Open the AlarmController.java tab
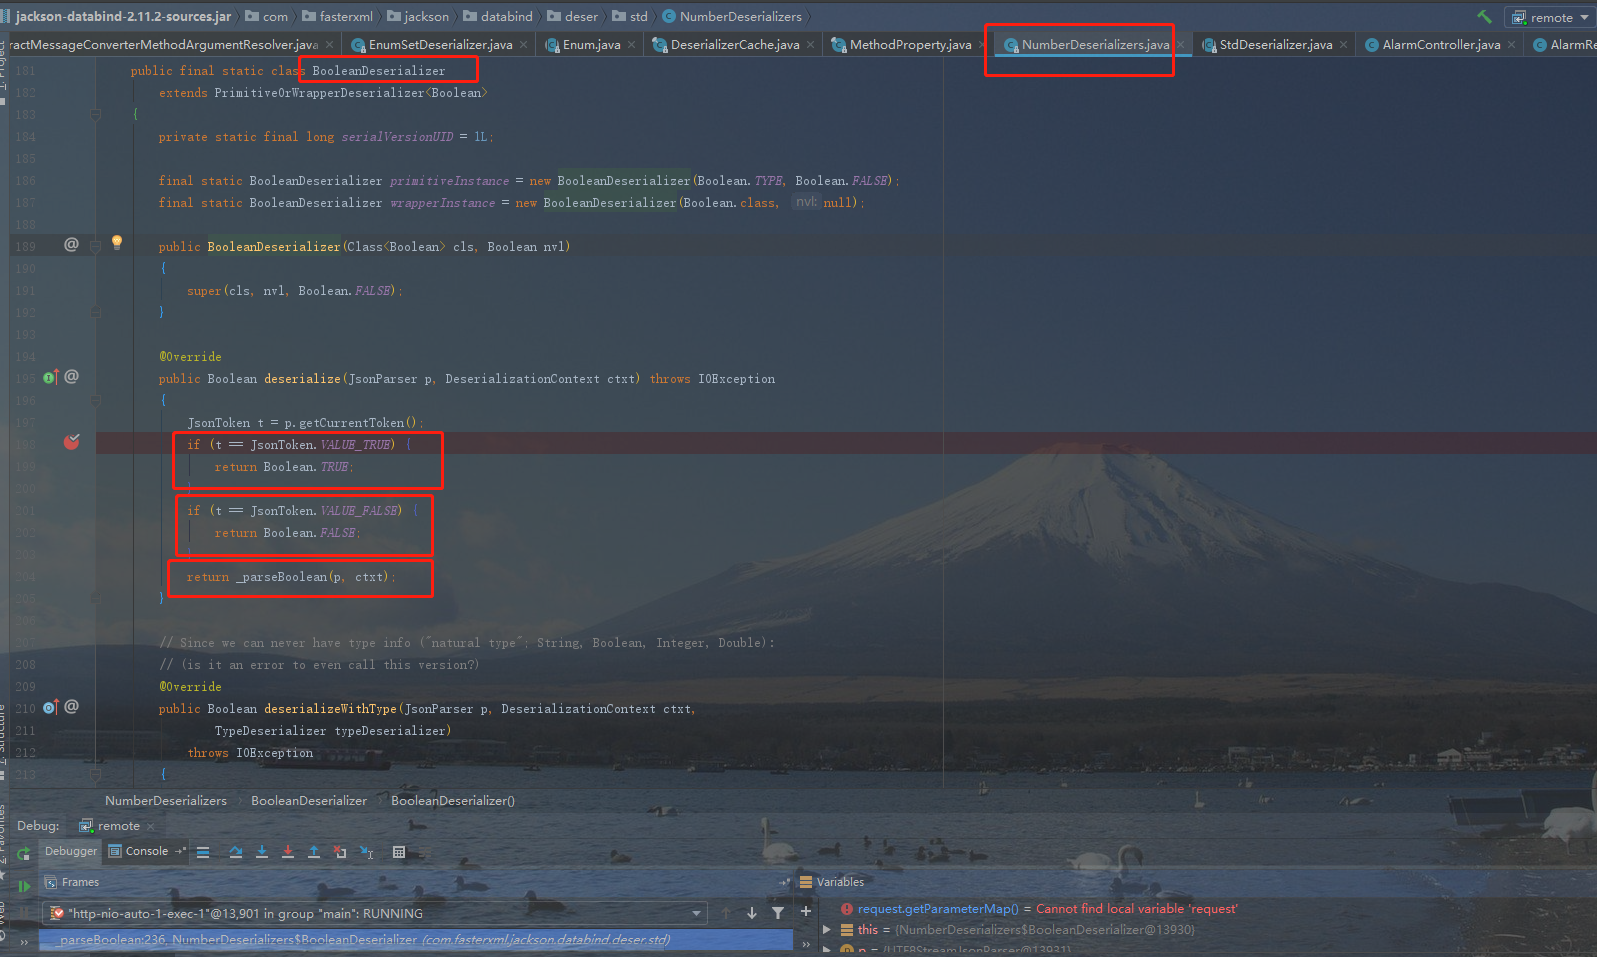Screen dimensions: 1597x957 tap(1441, 44)
